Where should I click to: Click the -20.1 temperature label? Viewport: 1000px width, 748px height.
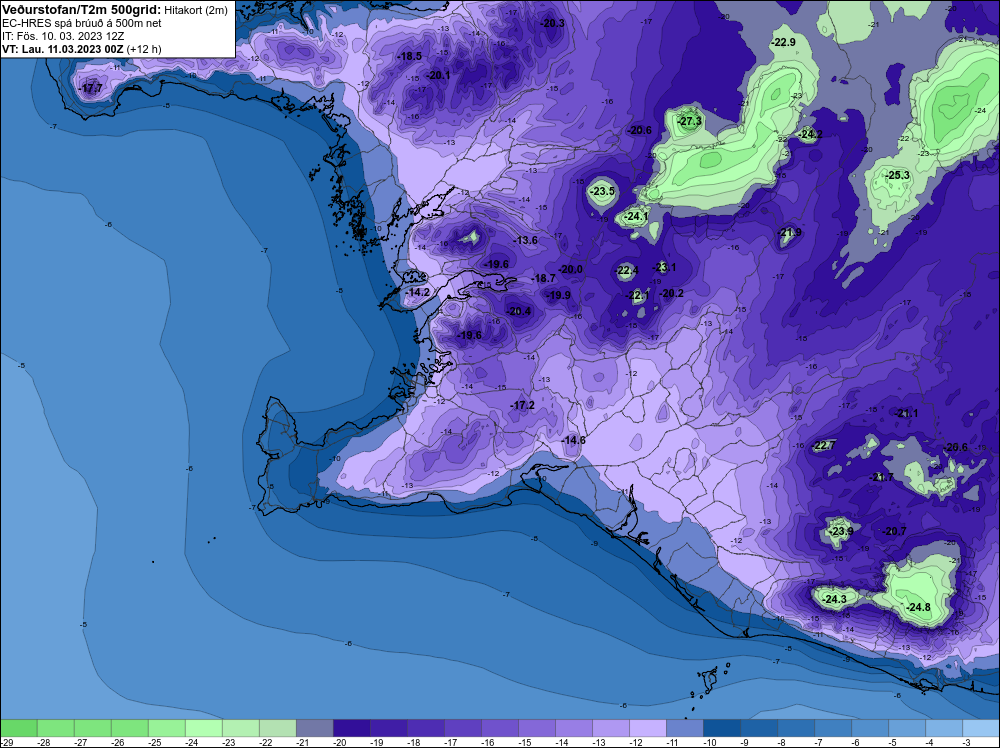pyautogui.click(x=438, y=75)
